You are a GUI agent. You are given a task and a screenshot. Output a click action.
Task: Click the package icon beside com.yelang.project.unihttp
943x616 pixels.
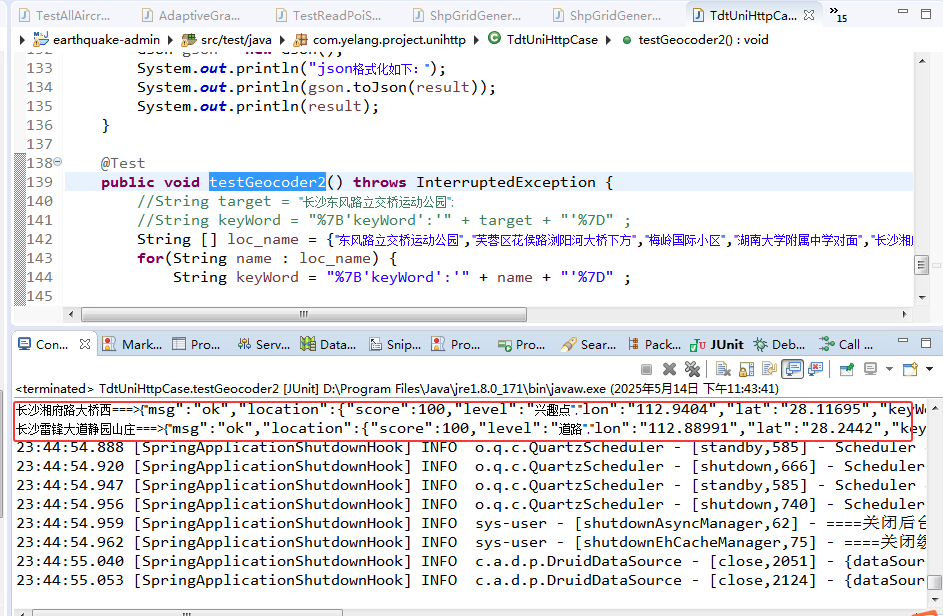point(301,40)
